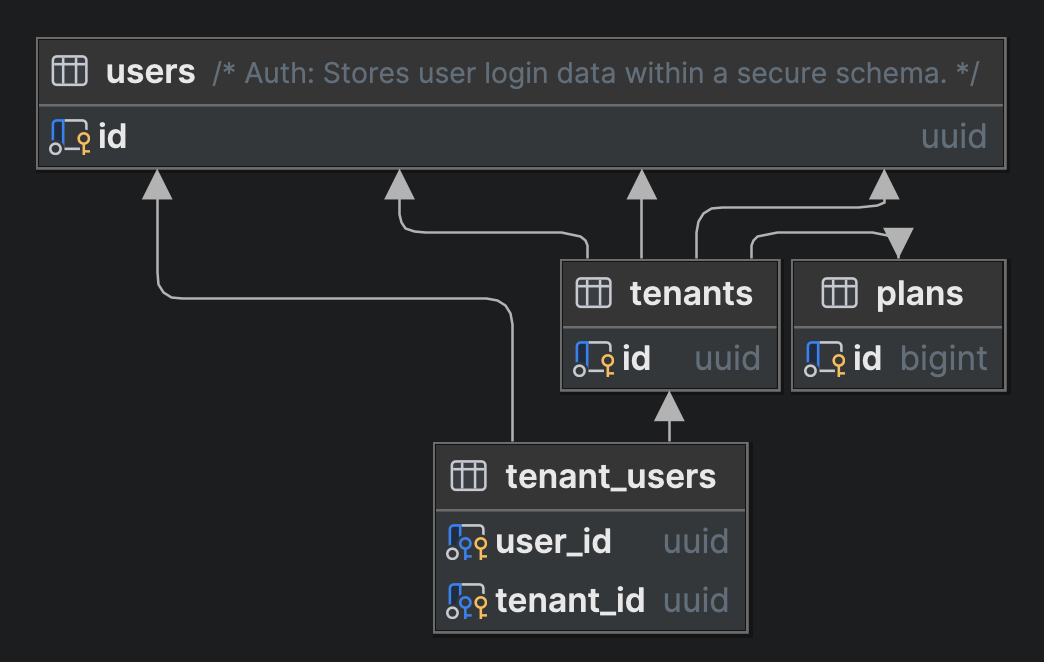The width and height of the screenshot is (1044, 662).
Task: Select the user_id column row
Action: coord(552,541)
